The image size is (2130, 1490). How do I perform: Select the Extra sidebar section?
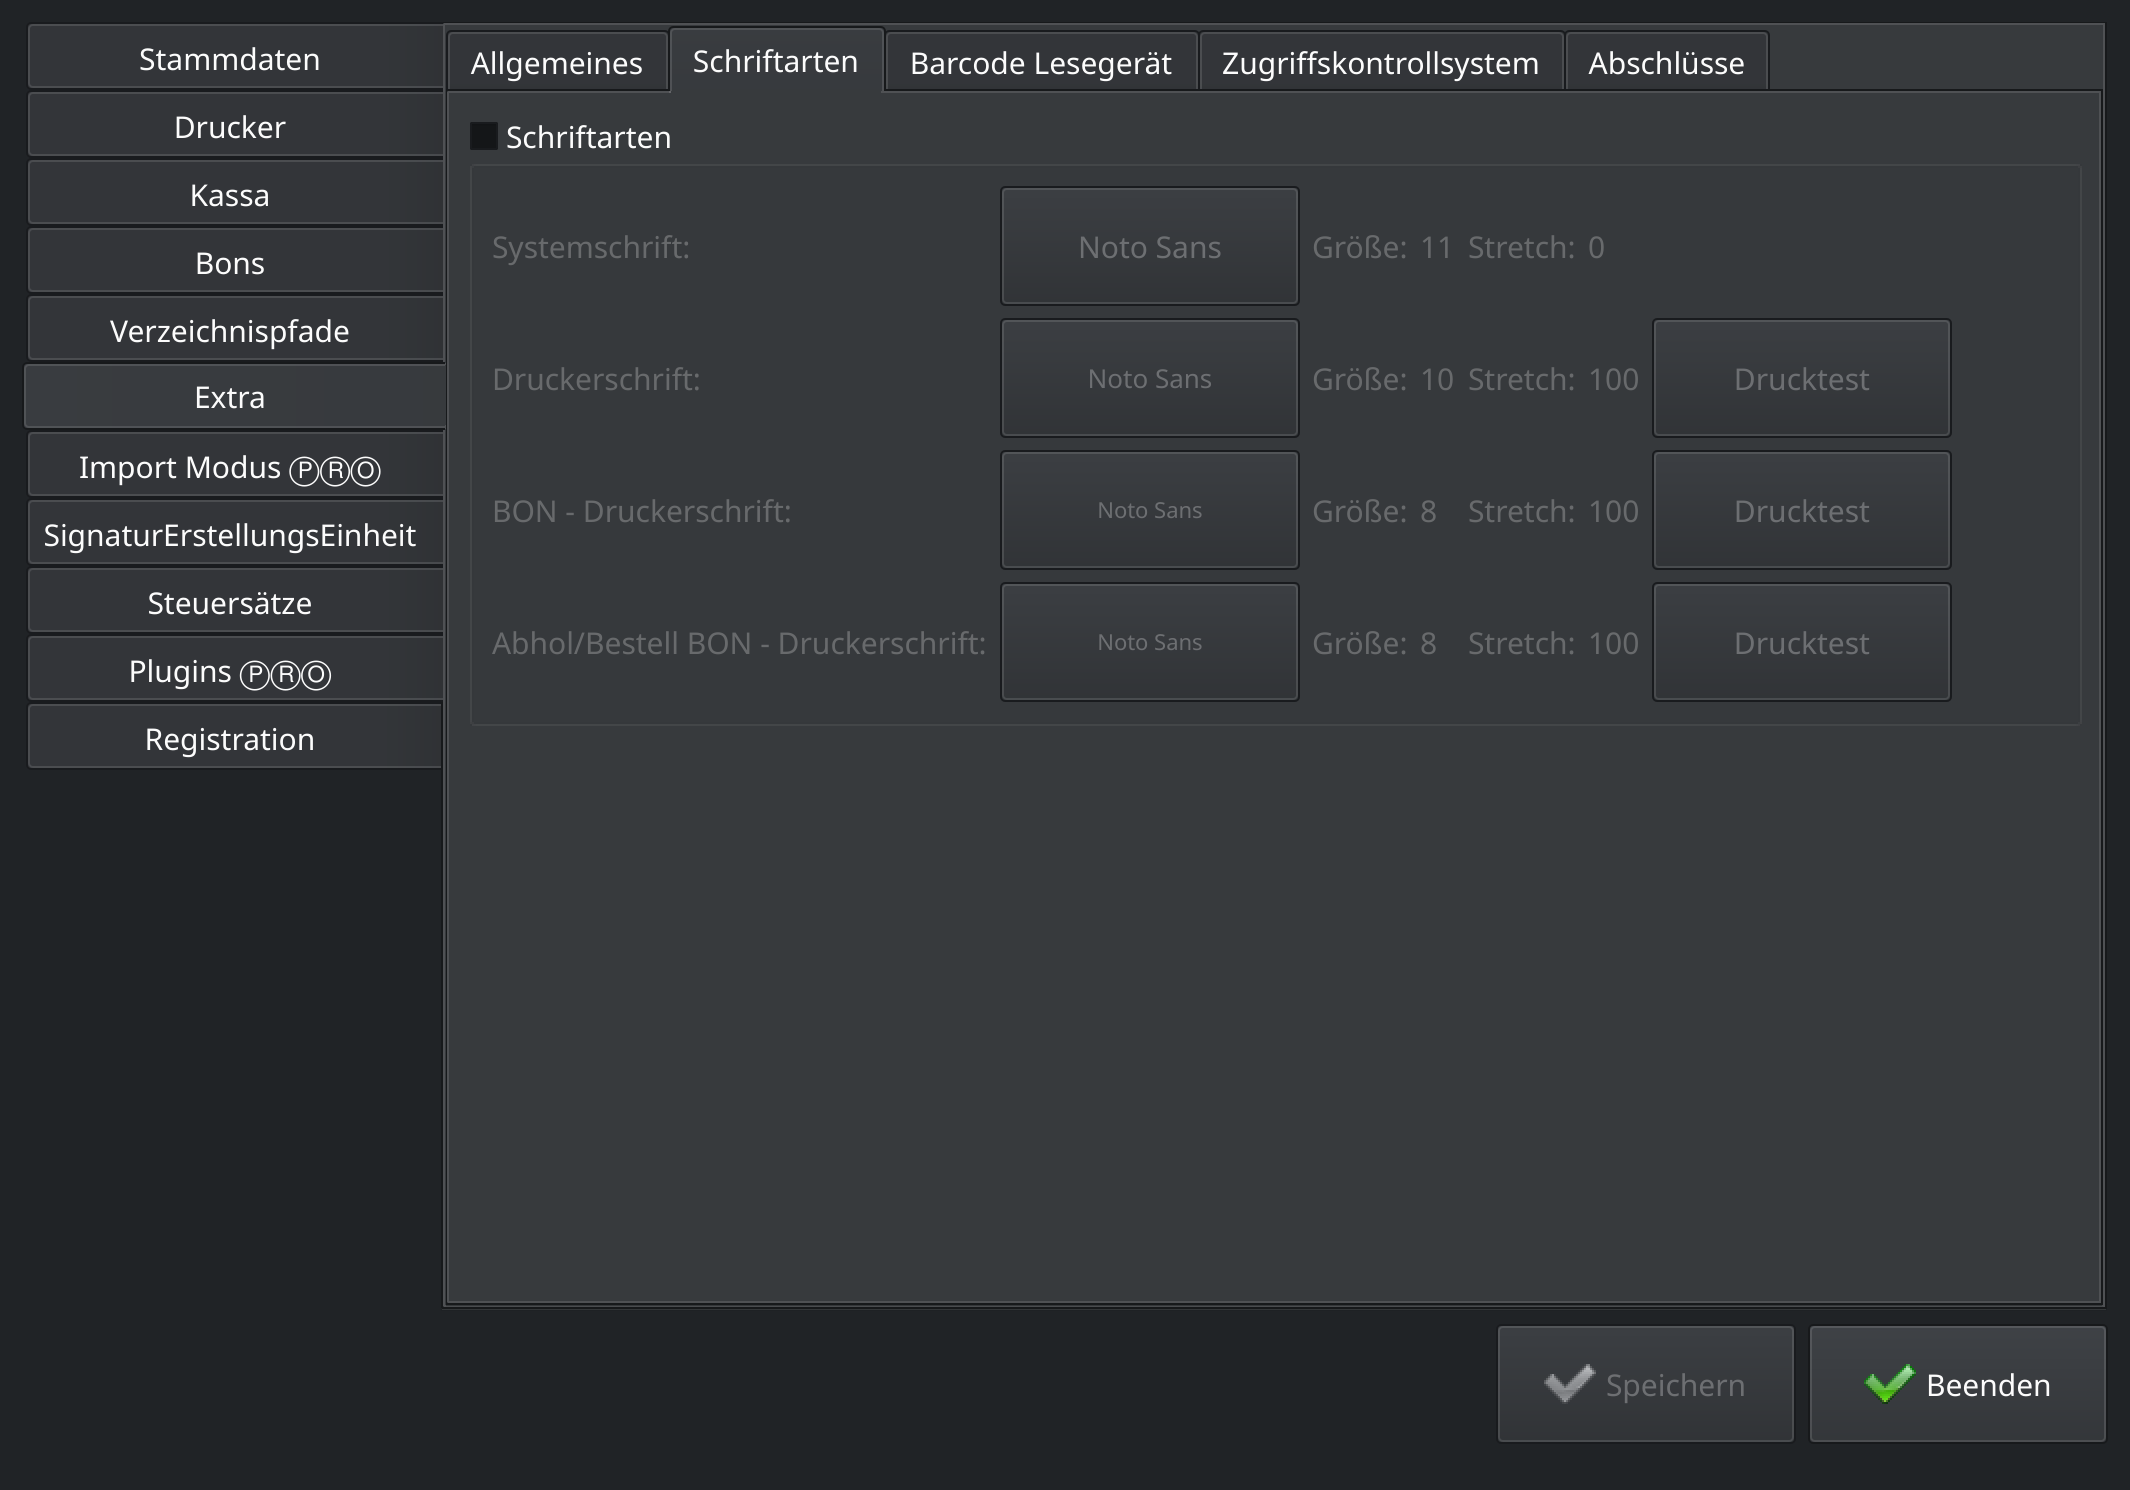pyautogui.click(x=235, y=398)
